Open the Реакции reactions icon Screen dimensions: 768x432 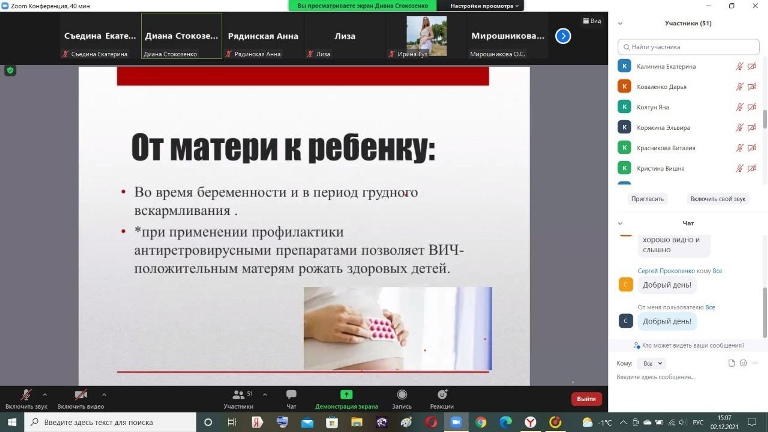(441, 398)
